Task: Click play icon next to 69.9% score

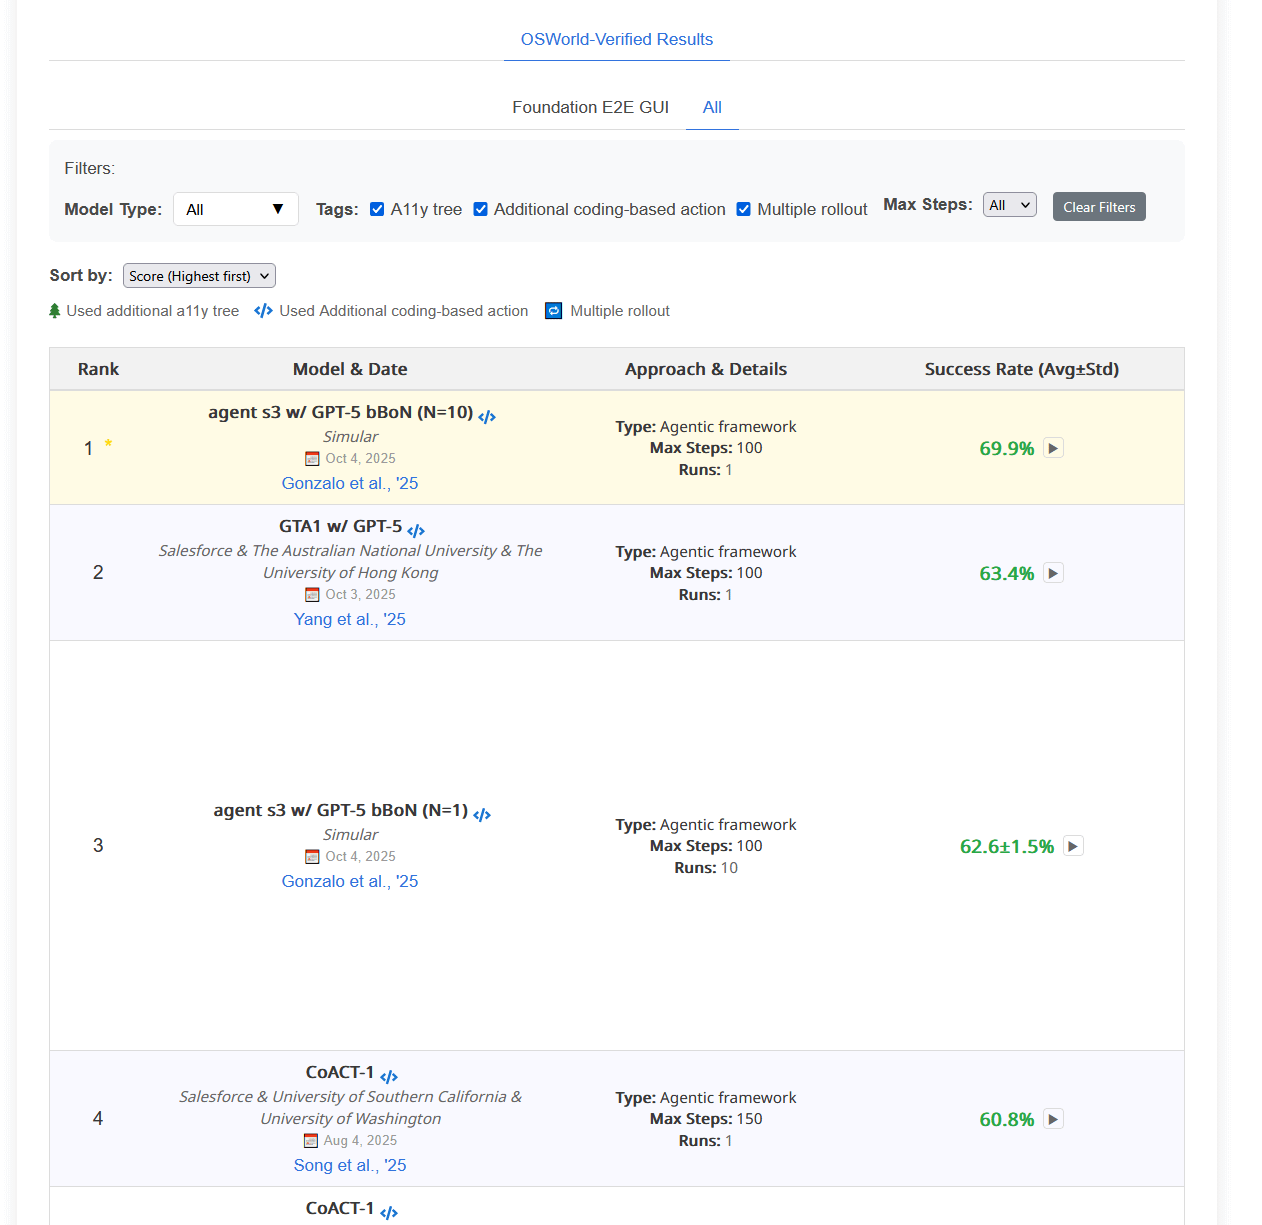Action: coord(1053,448)
